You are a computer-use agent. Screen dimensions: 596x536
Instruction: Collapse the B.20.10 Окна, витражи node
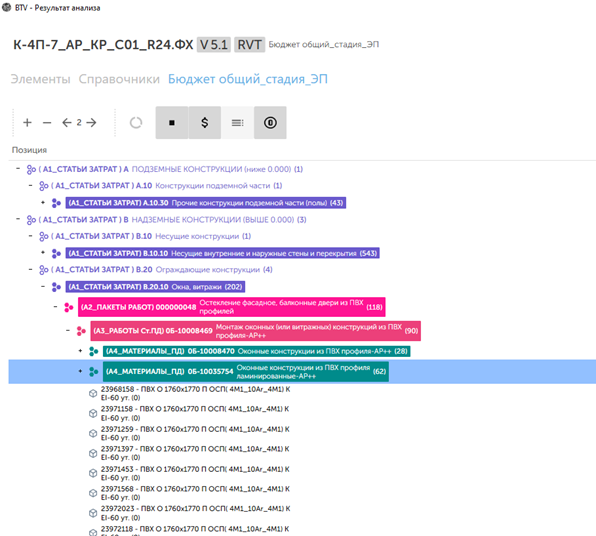(43, 286)
